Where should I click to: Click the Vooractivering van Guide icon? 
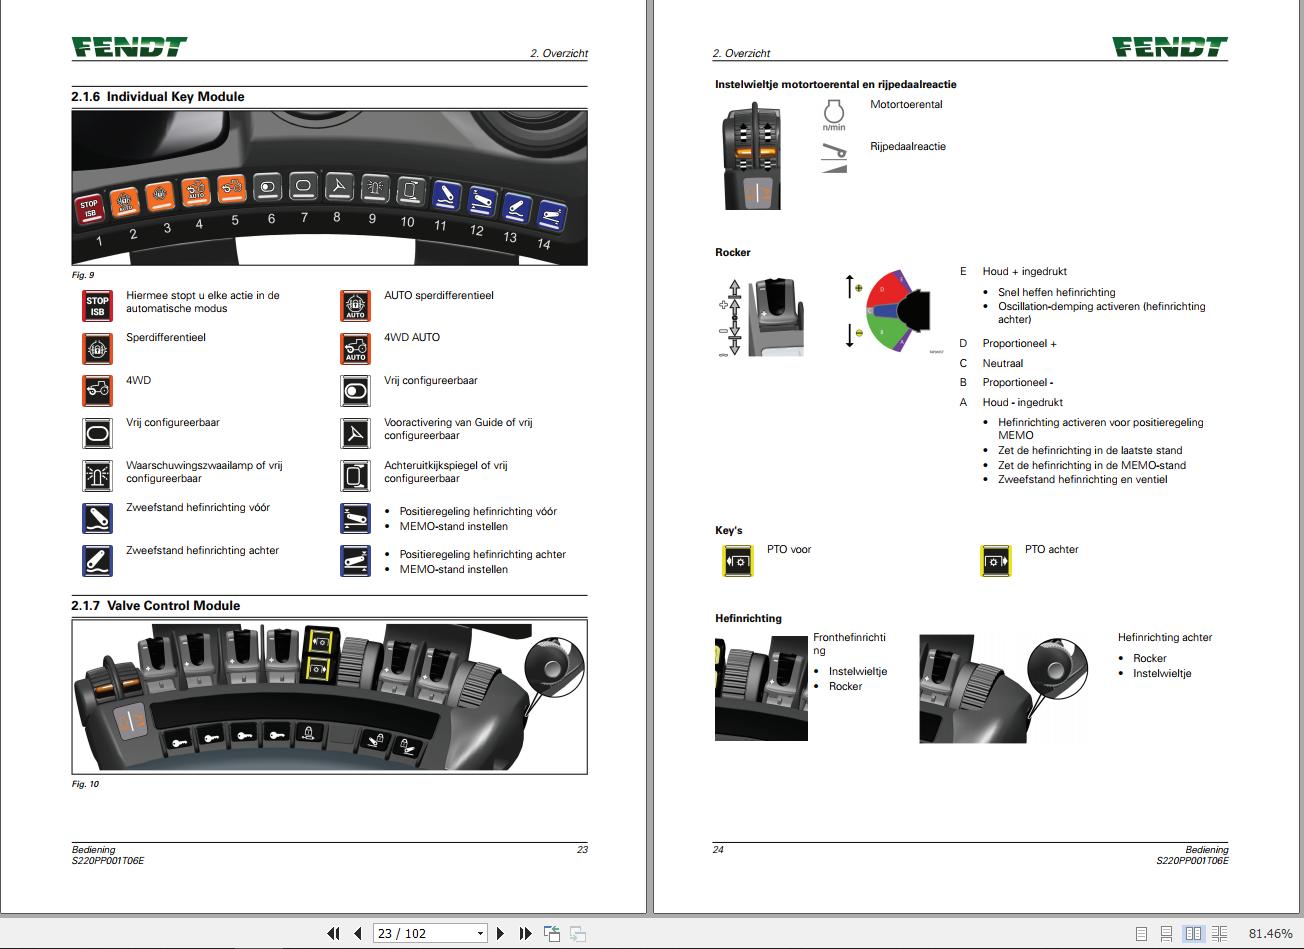click(355, 432)
